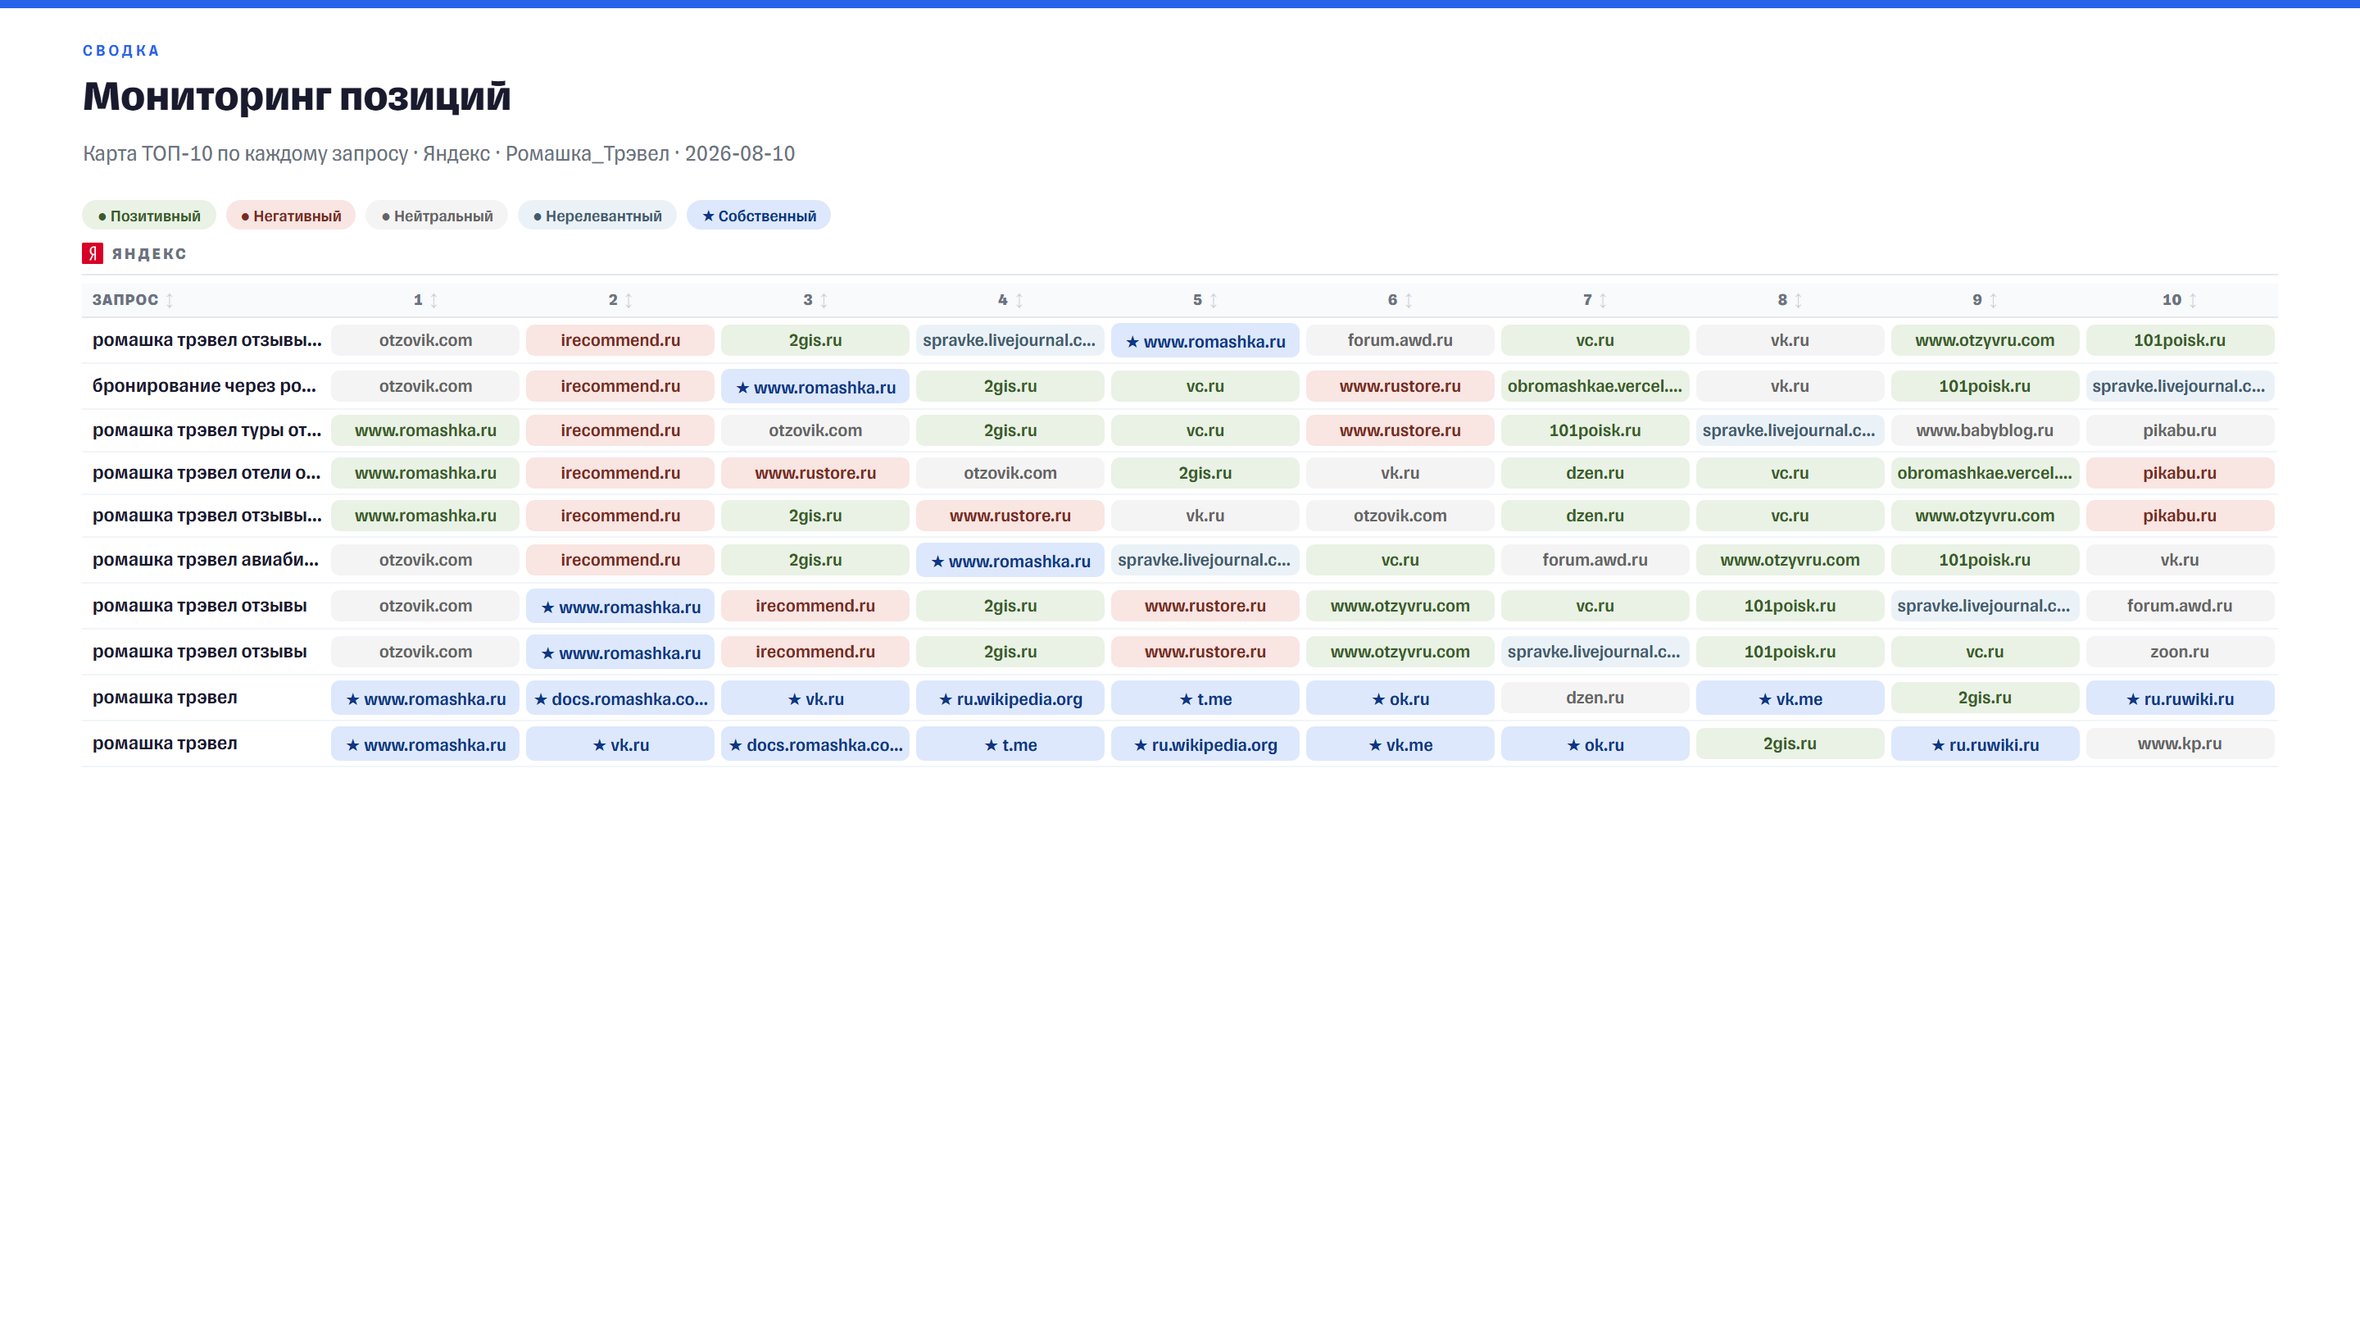
Task: Open spravke.livejournal in 'ромашка трэвел авиаби...' row
Action: coord(1205,560)
